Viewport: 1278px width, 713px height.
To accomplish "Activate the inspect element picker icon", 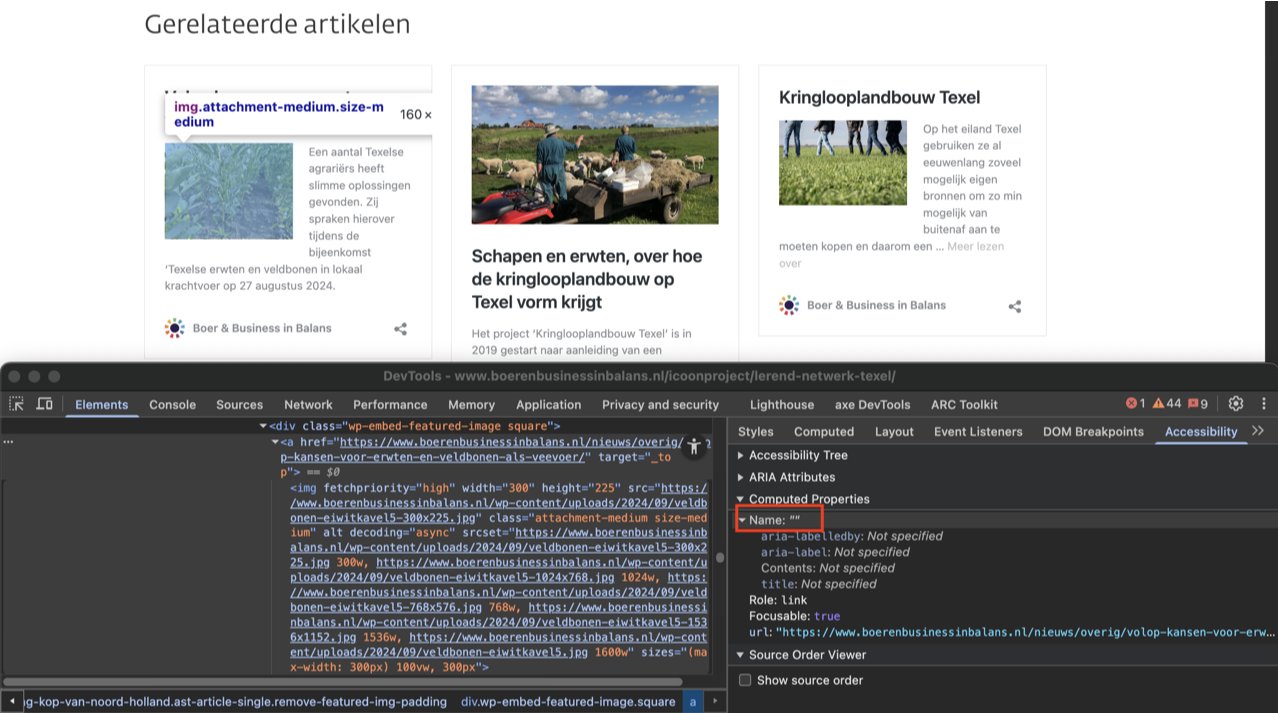I will click(17, 404).
